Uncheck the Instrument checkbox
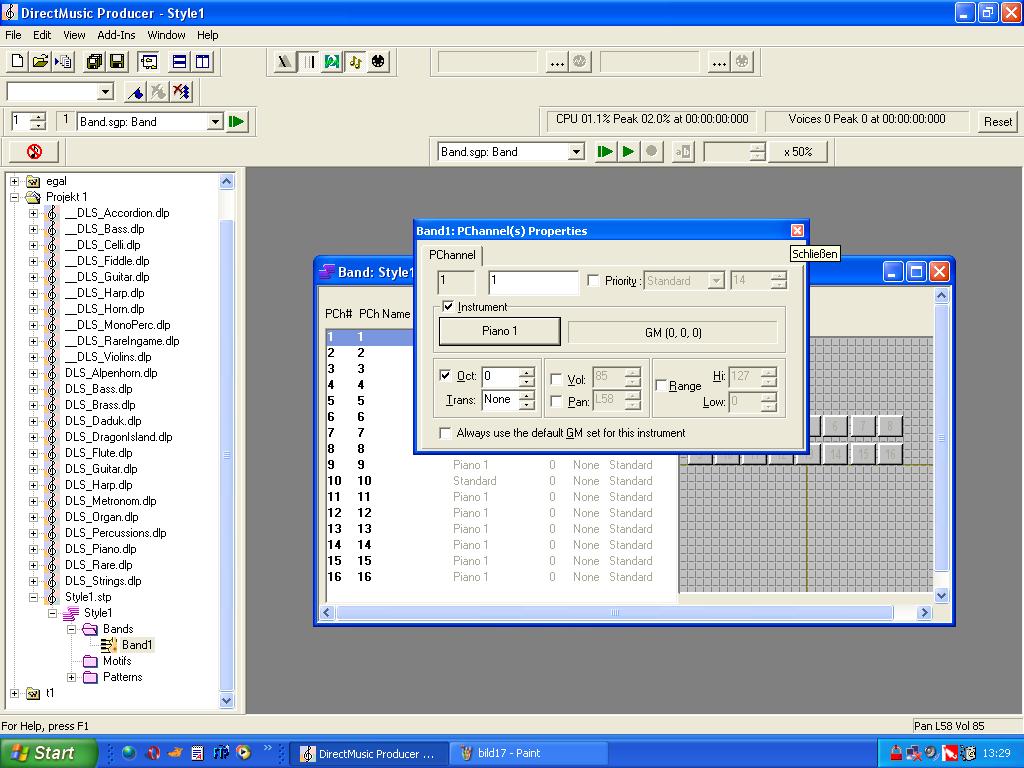1024x768 pixels. point(448,307)
